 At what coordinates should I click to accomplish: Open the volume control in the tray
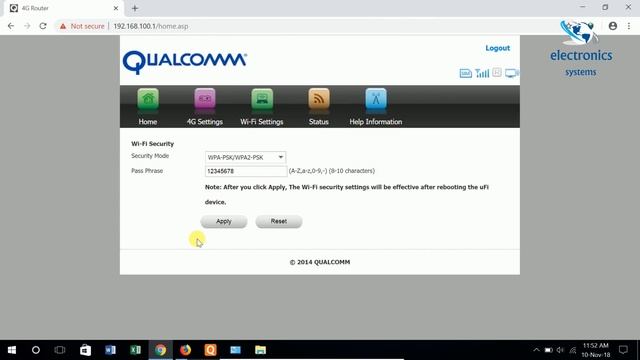[x=560, y=350]
